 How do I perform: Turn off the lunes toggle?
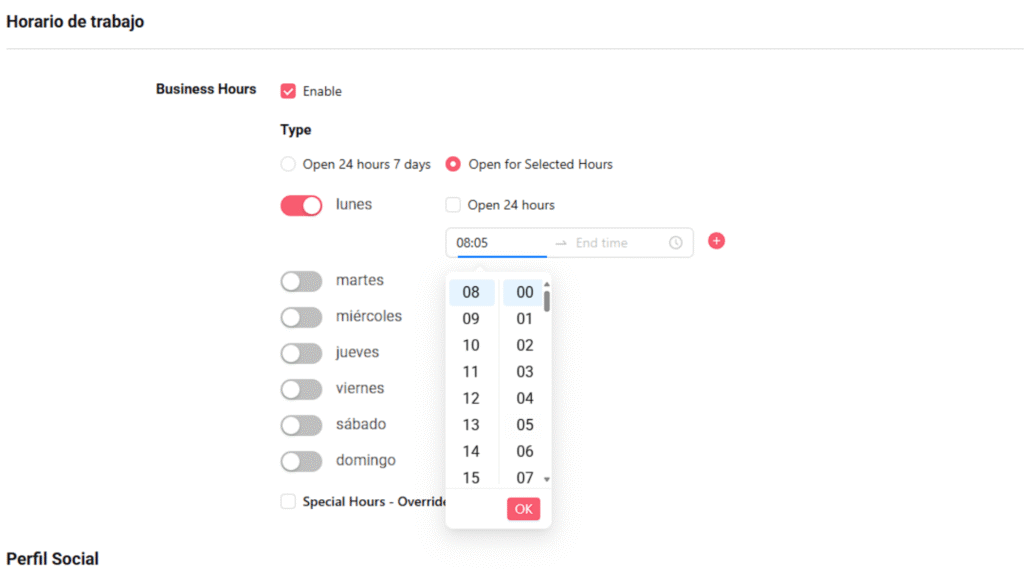tap(301, 205)
